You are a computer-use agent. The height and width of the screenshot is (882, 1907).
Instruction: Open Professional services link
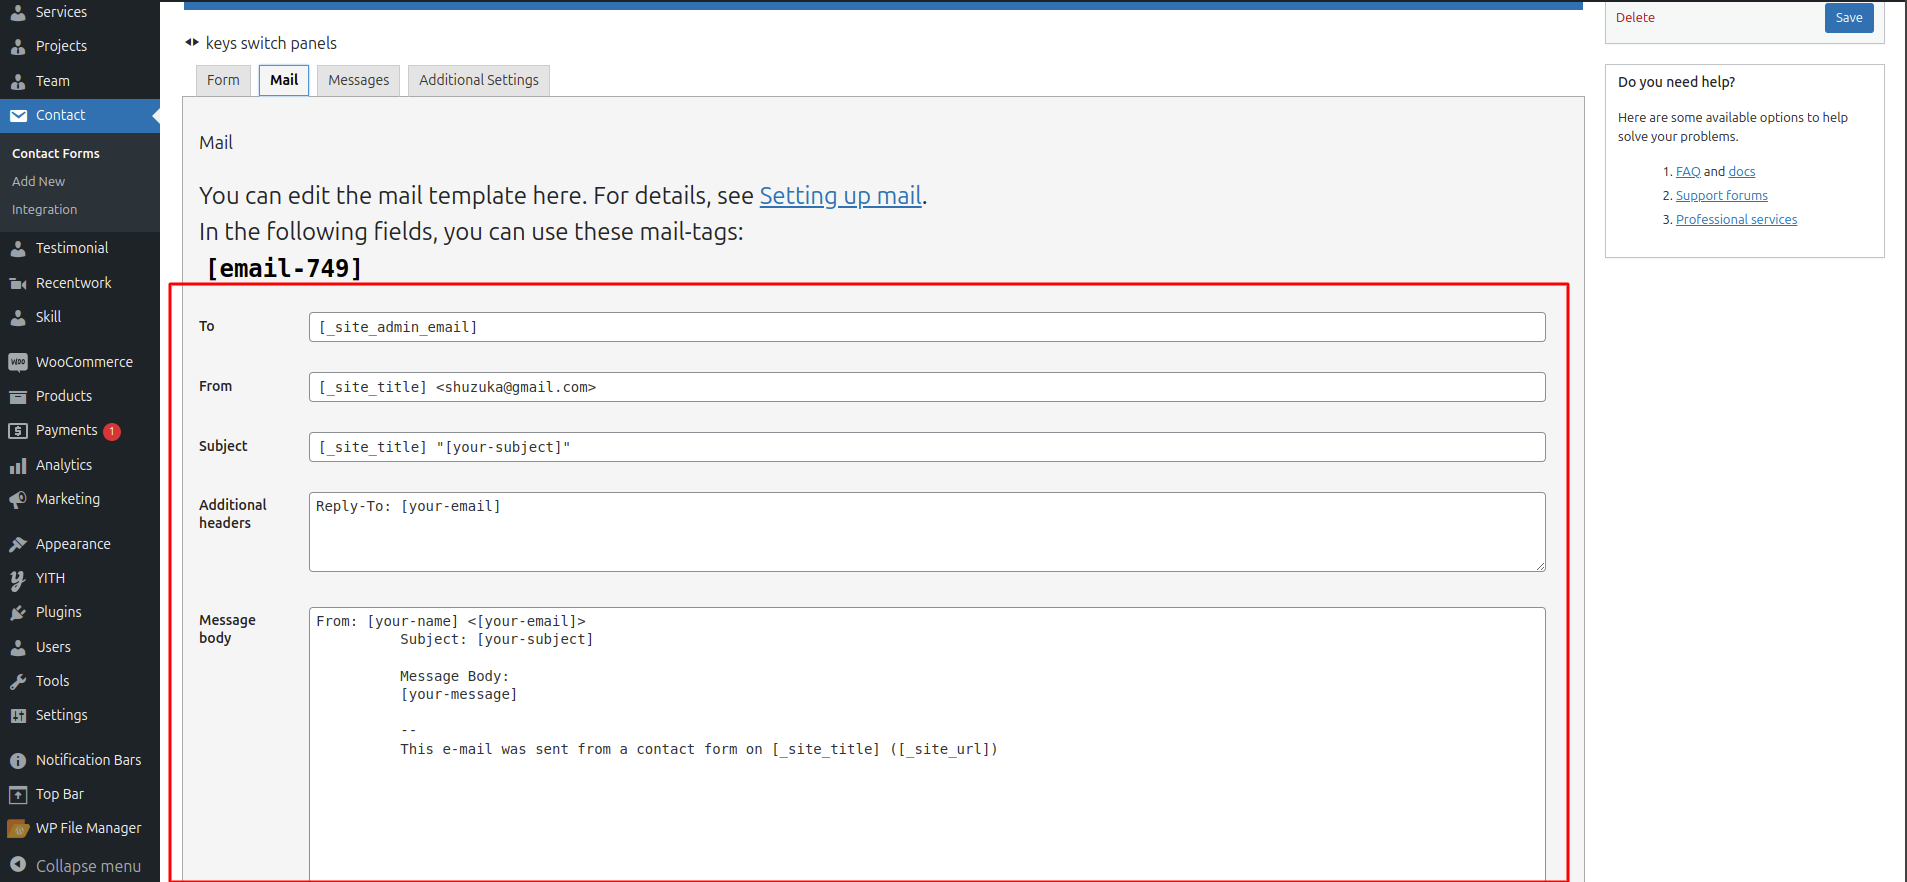click(x=1736, y=220)
